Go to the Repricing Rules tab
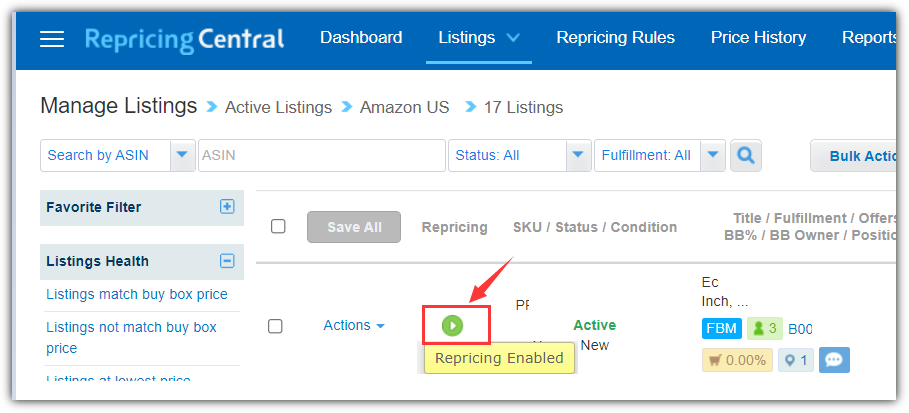This screenshot has height=413, width=909. 615,38
